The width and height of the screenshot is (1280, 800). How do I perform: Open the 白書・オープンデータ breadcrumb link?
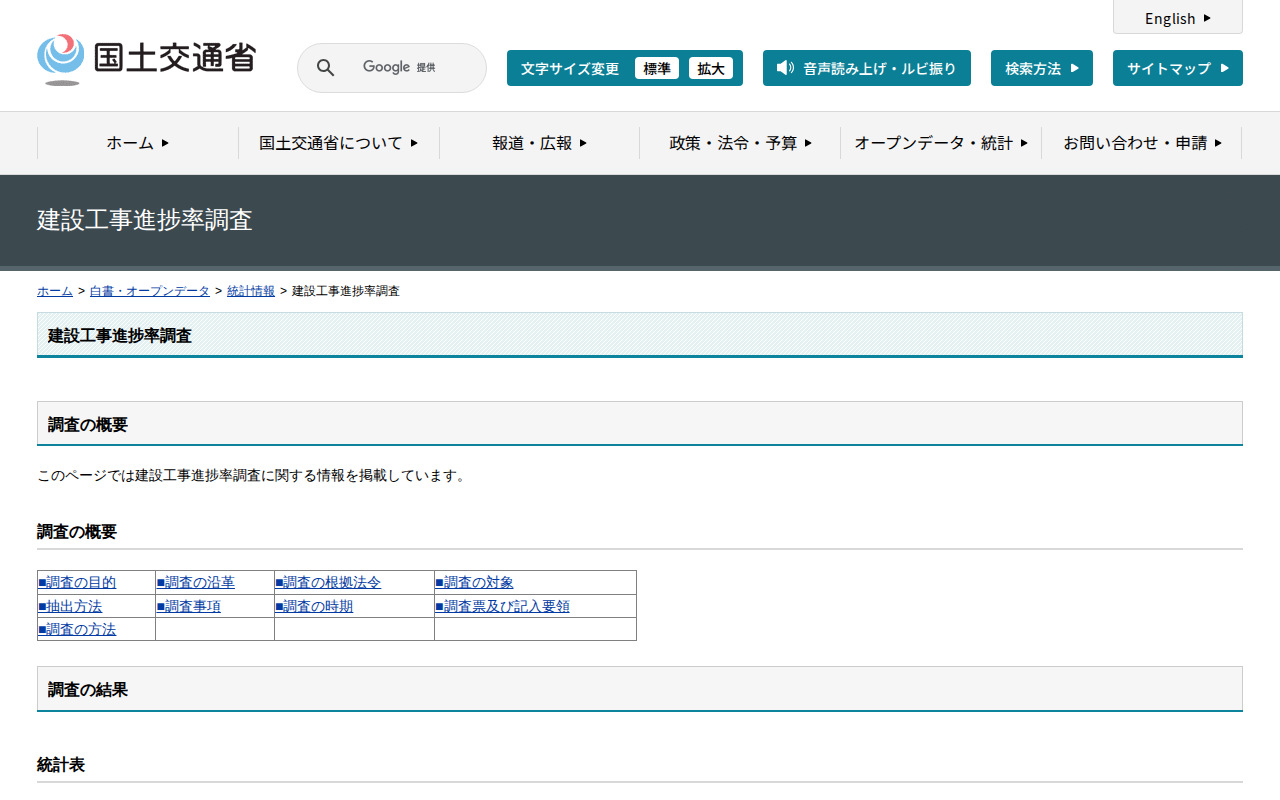pos(150,291)
